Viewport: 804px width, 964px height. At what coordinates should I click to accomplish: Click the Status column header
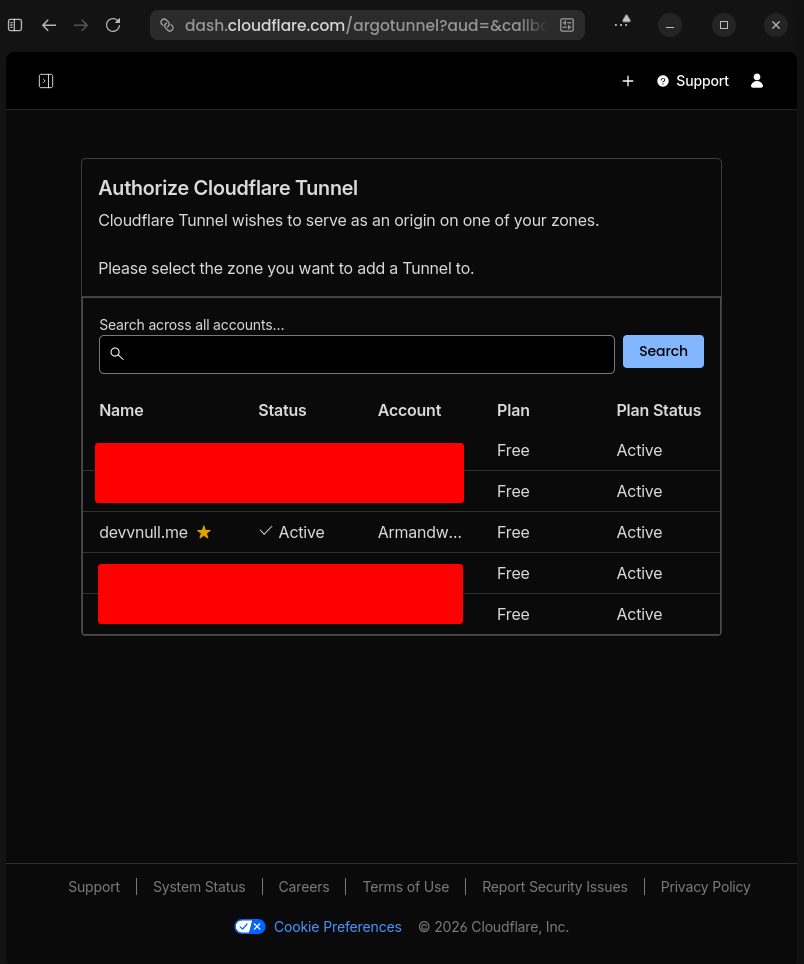pos(282,410)
